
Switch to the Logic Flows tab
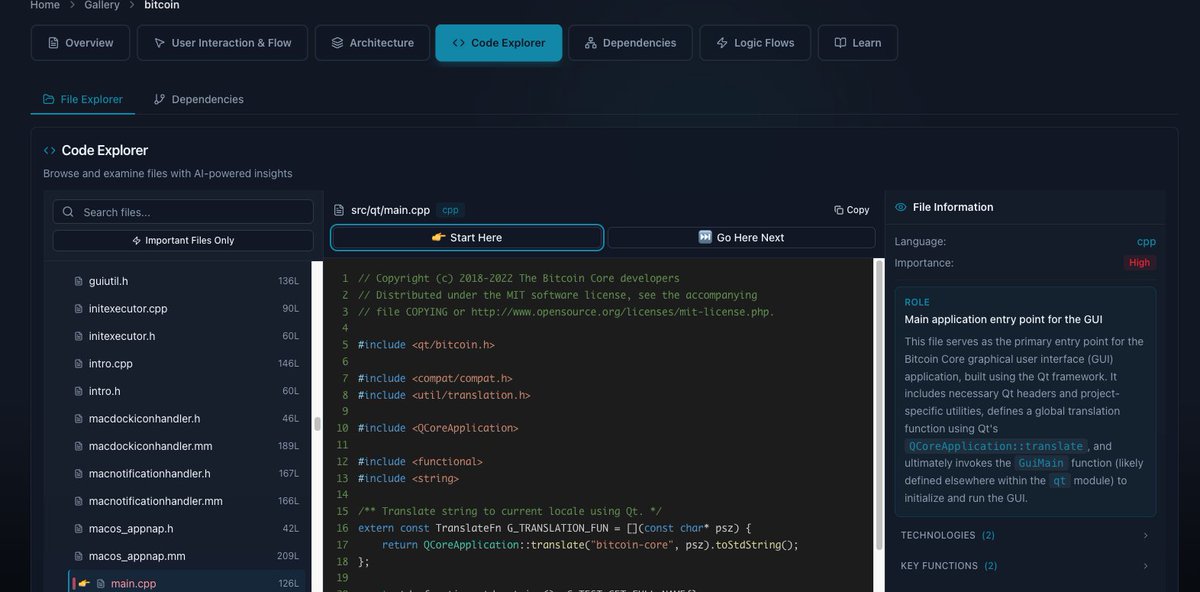point(755,43)
